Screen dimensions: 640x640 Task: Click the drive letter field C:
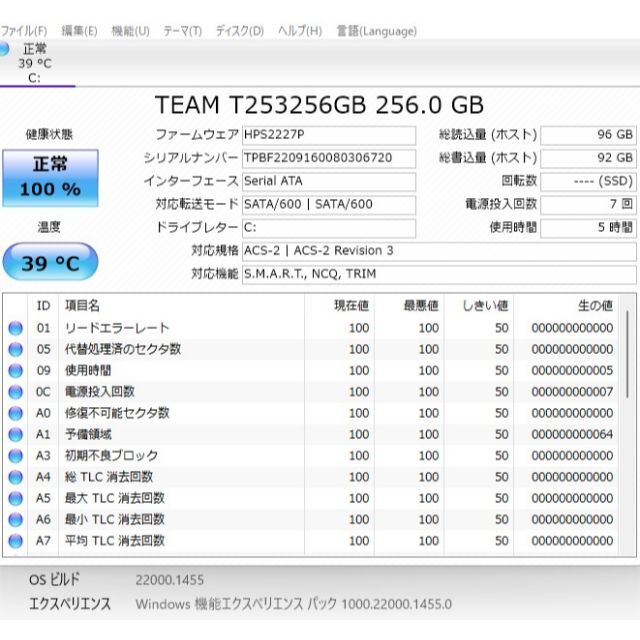329,228
